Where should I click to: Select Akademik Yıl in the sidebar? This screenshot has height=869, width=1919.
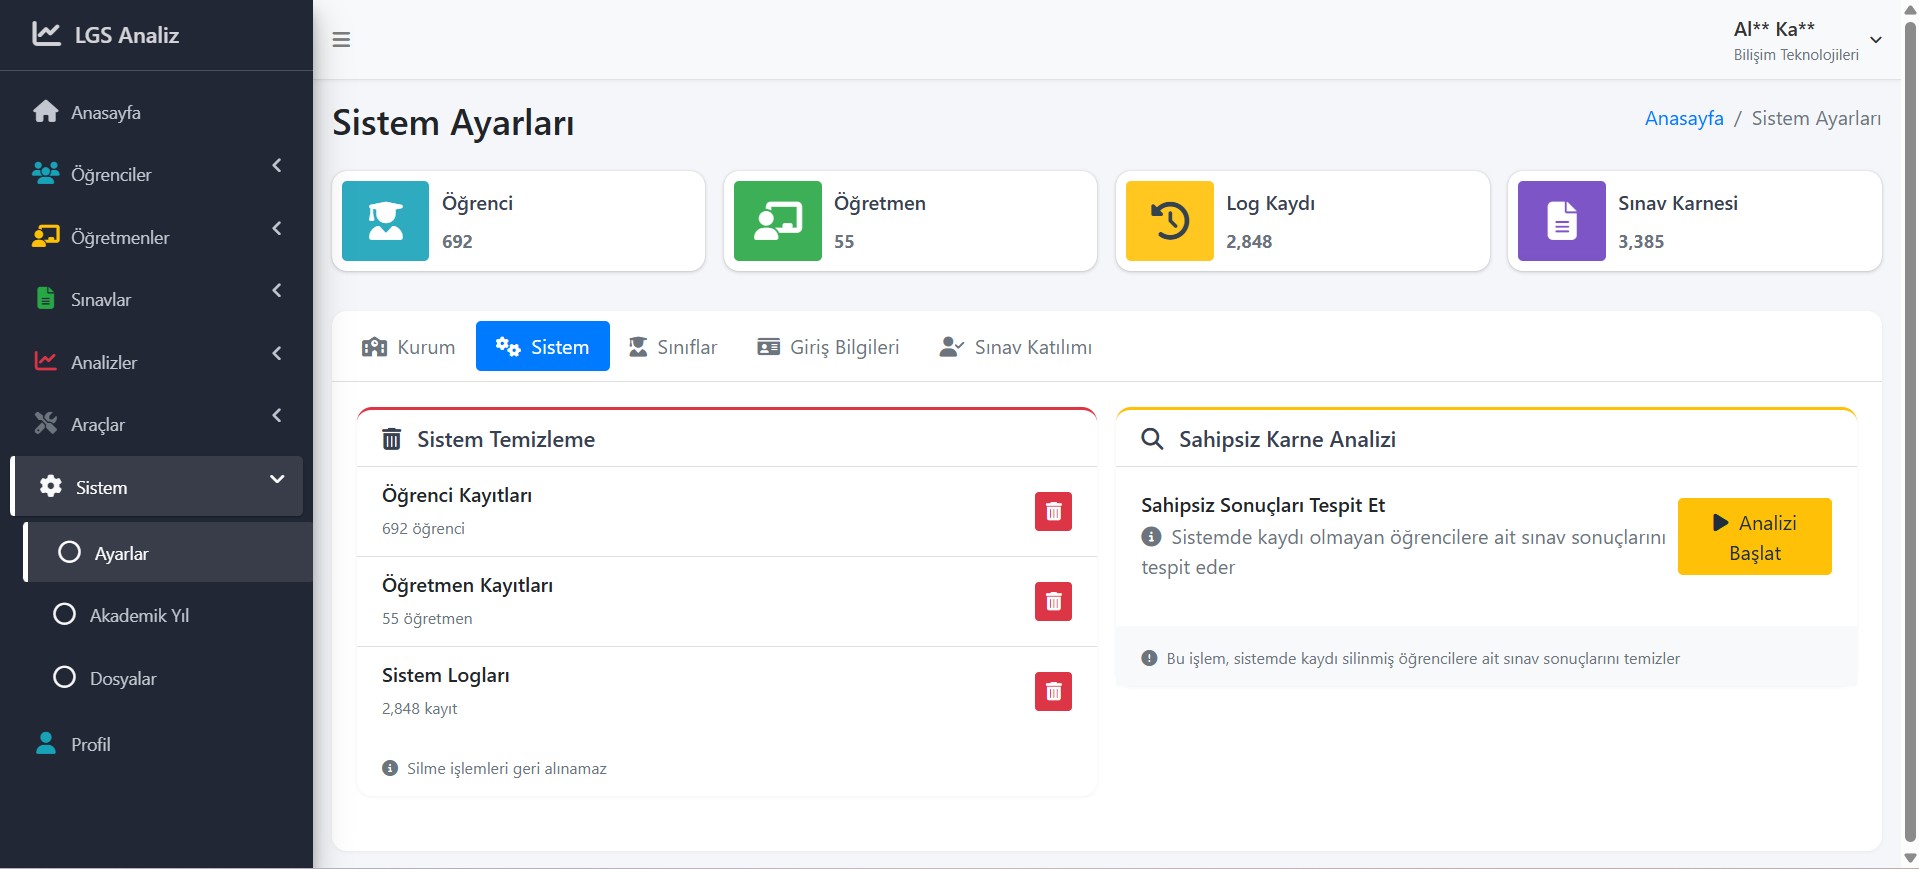[x=138, y=615]
